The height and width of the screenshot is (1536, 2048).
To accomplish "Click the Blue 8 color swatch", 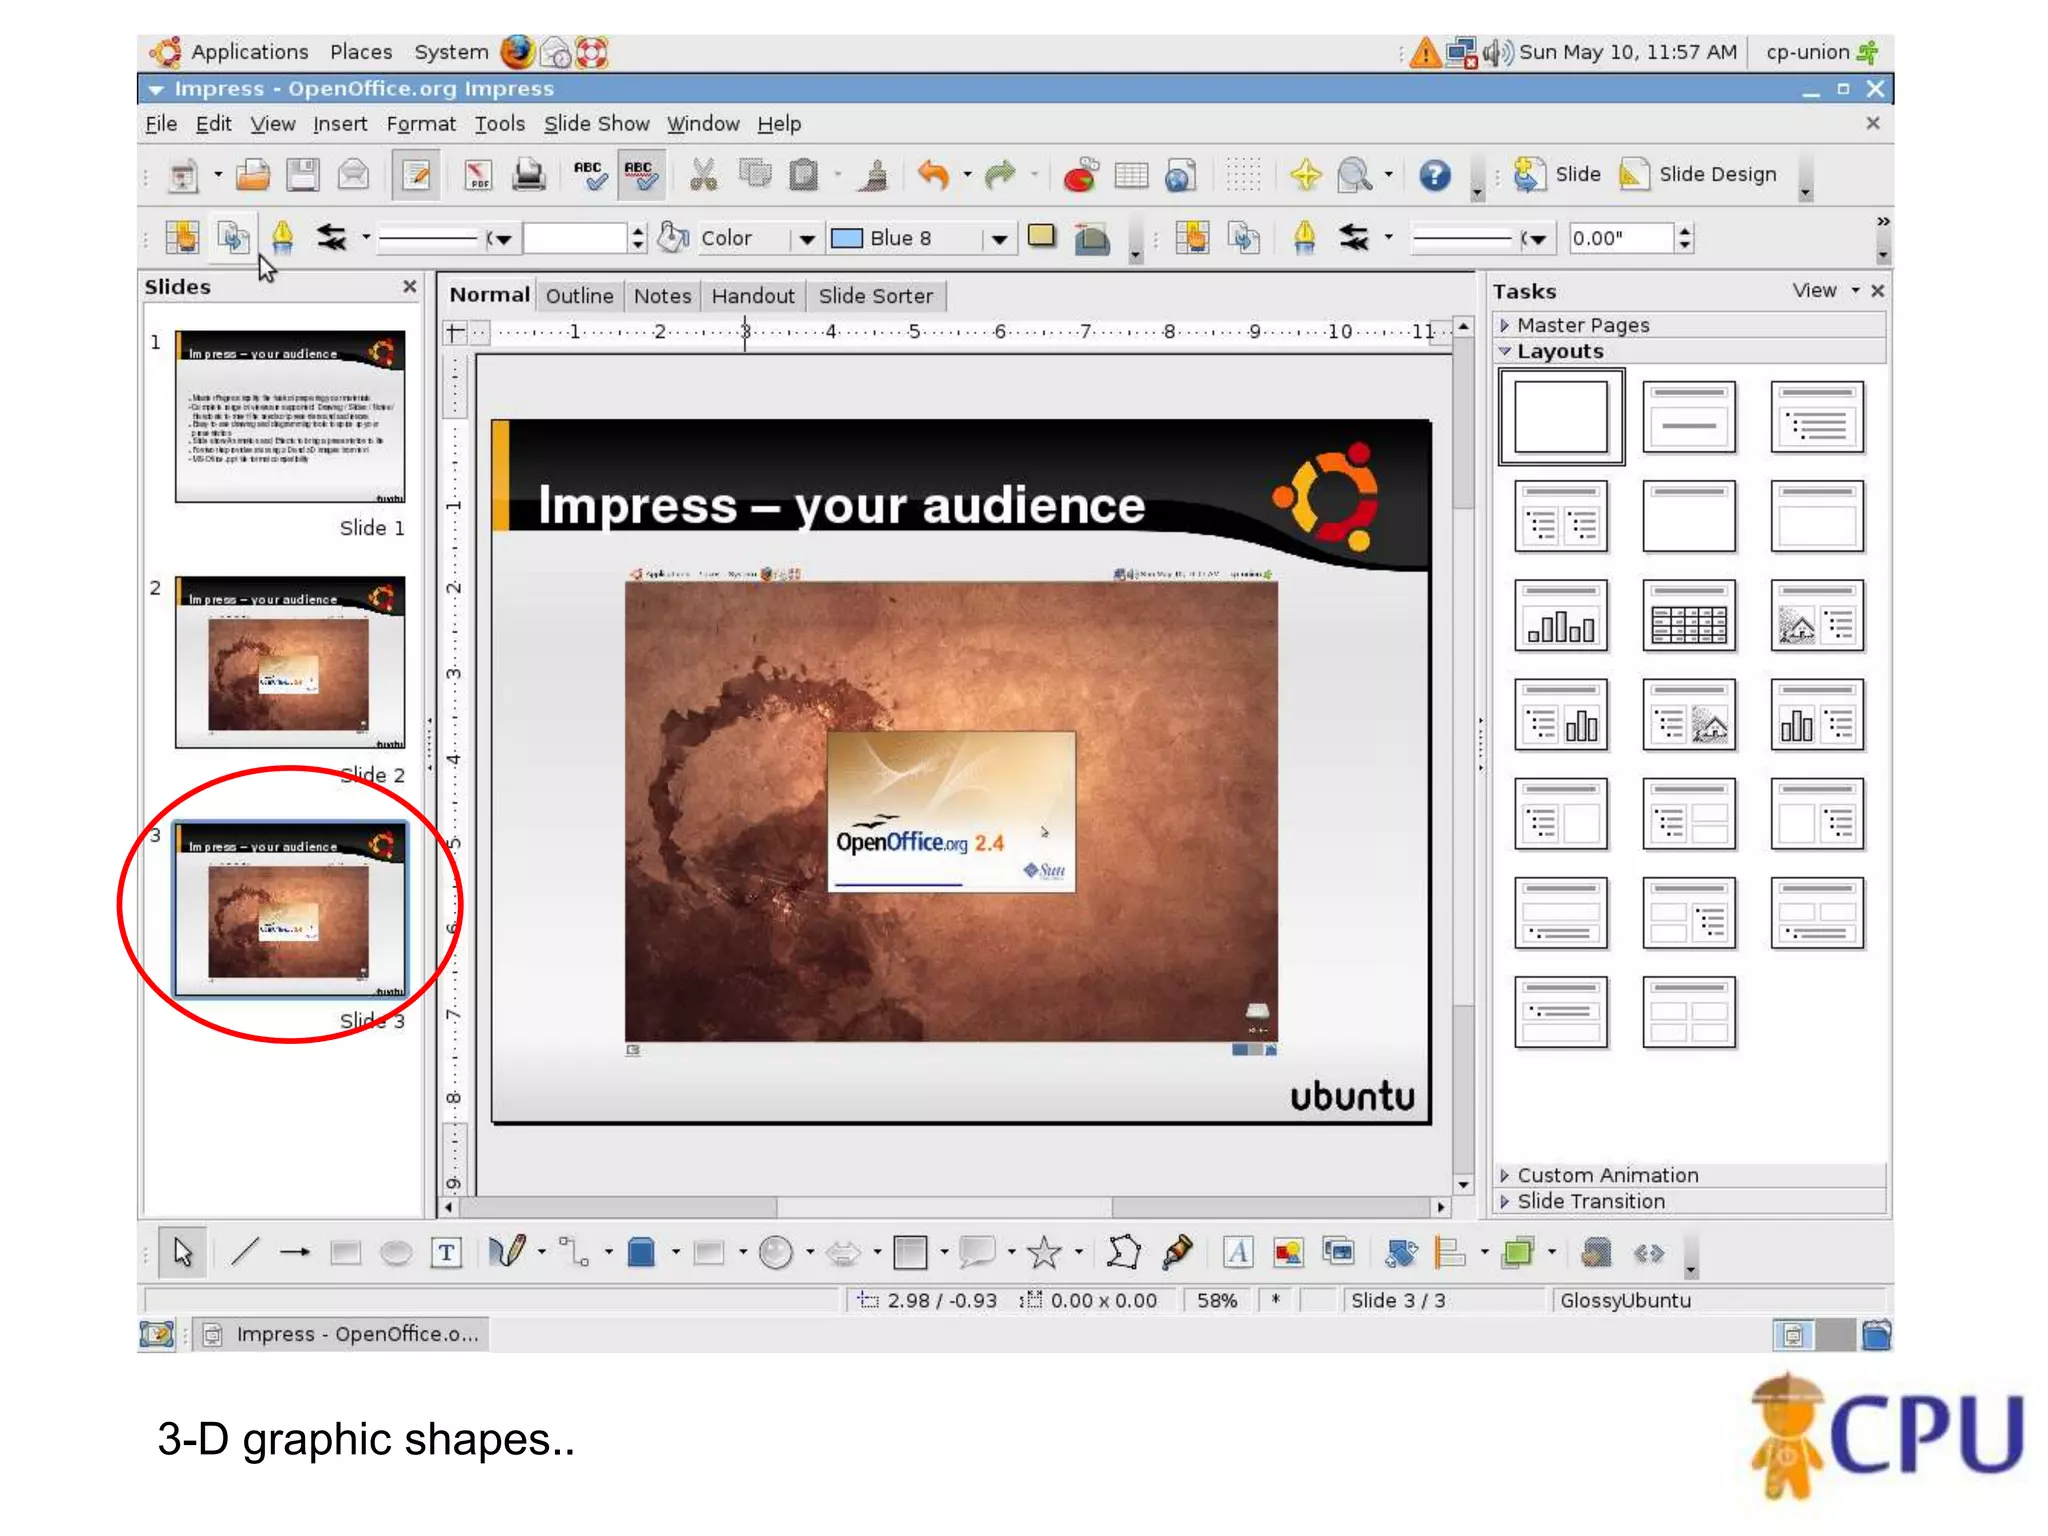I will click(x=846, y=239).
